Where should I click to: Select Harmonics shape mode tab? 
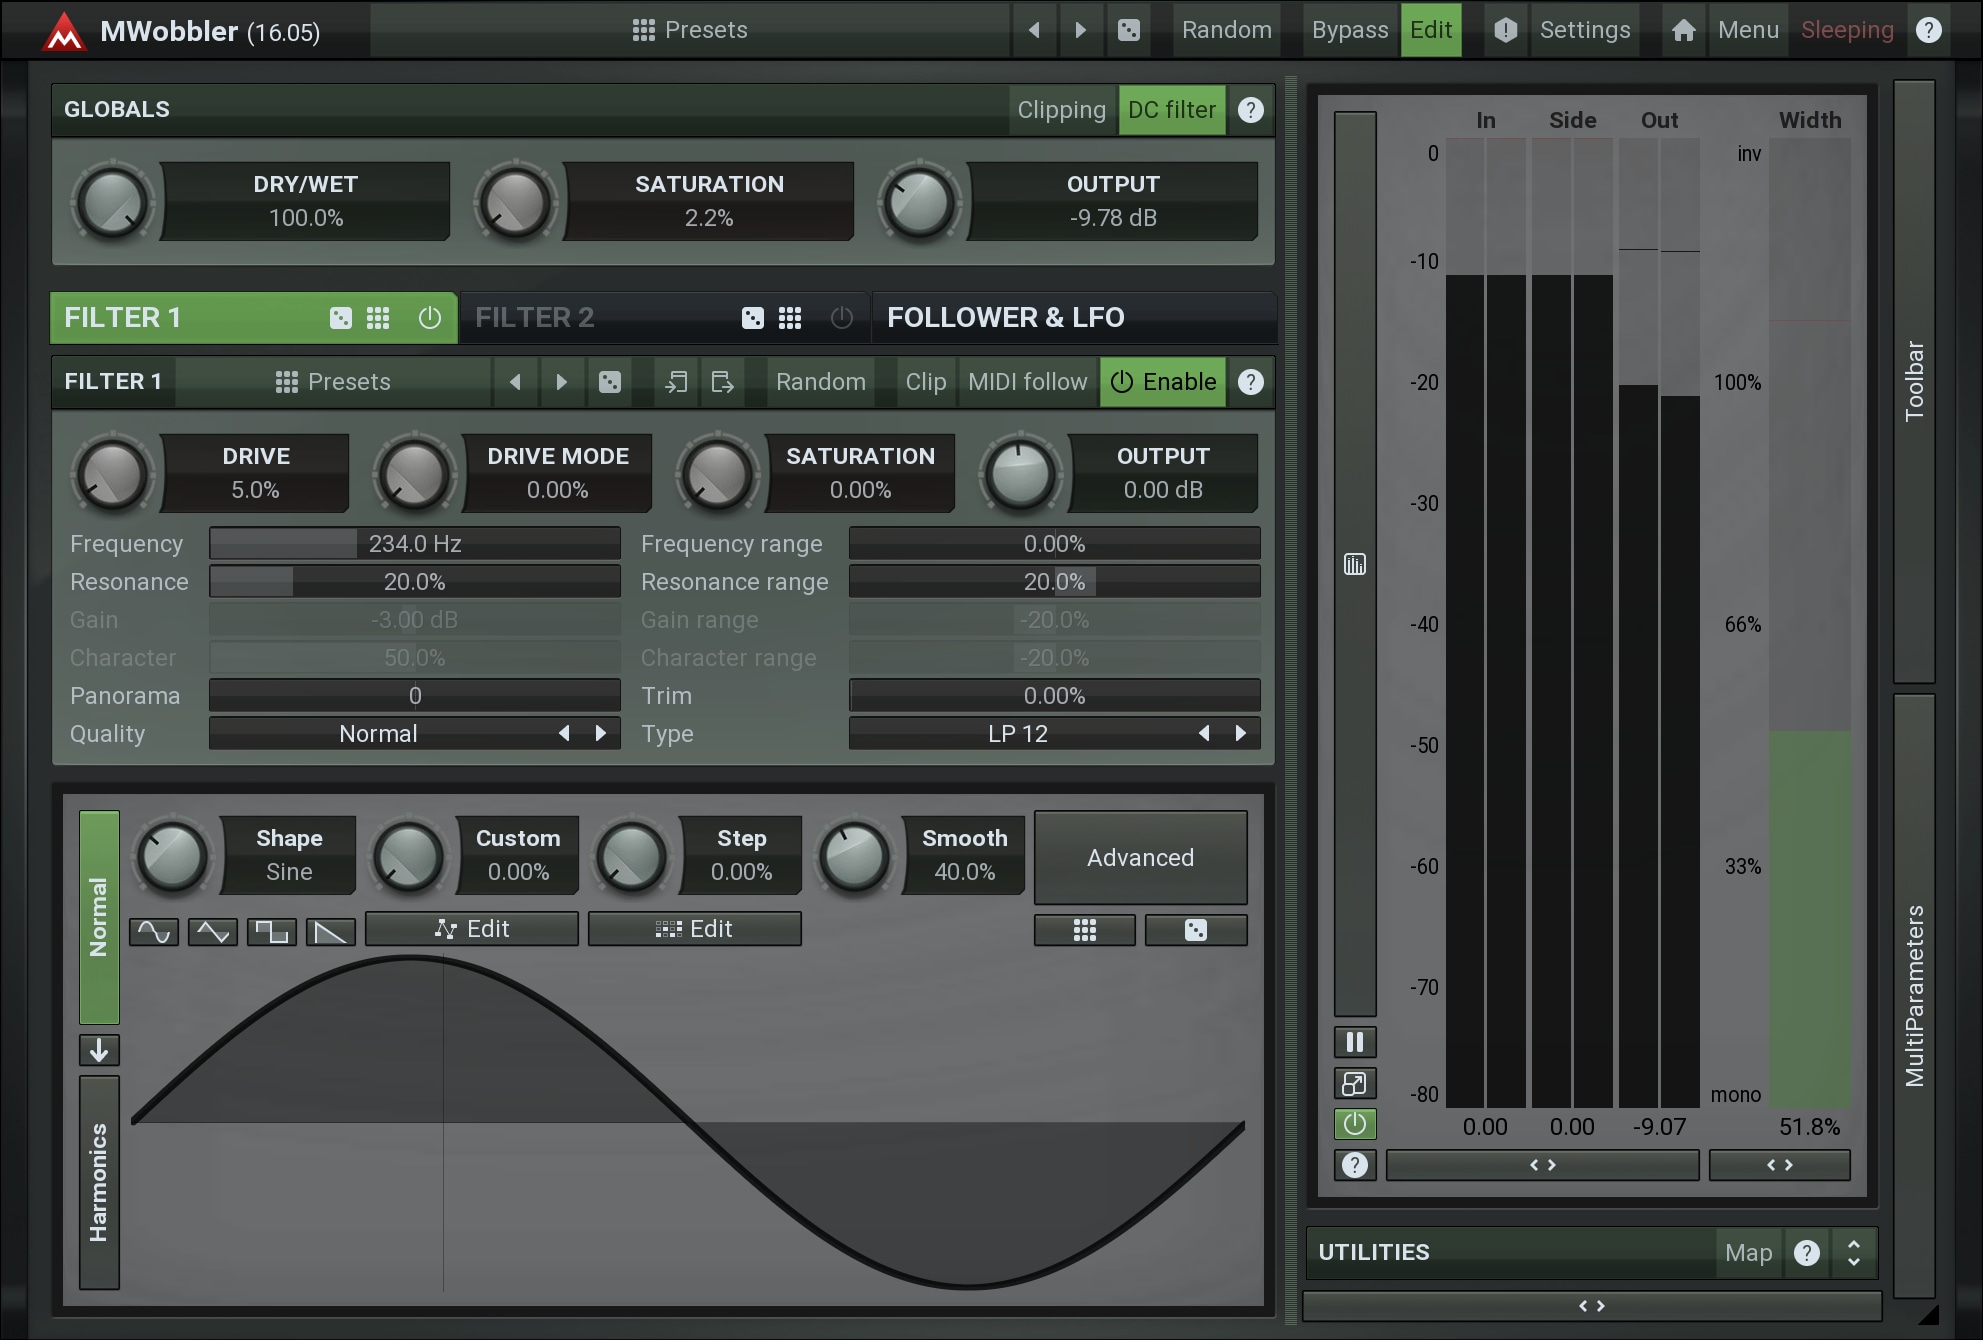[99, 1182]
